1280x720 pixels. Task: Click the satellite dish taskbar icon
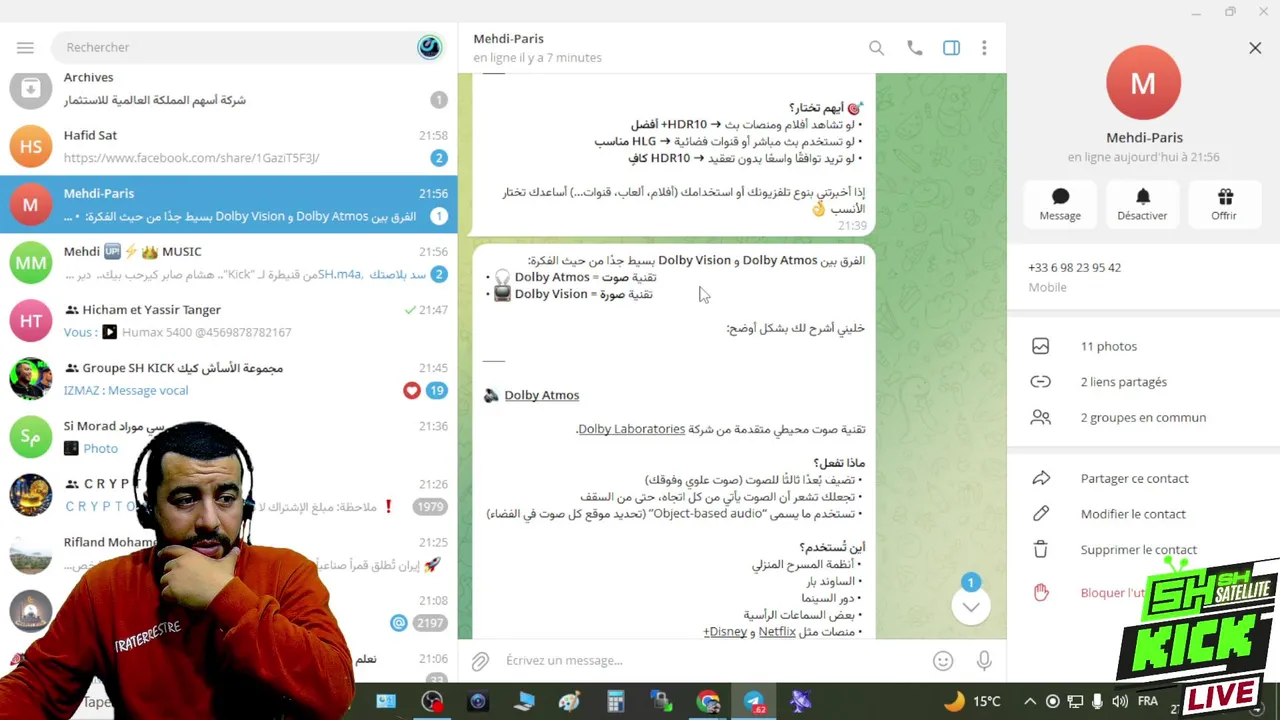tap(800, 702)
